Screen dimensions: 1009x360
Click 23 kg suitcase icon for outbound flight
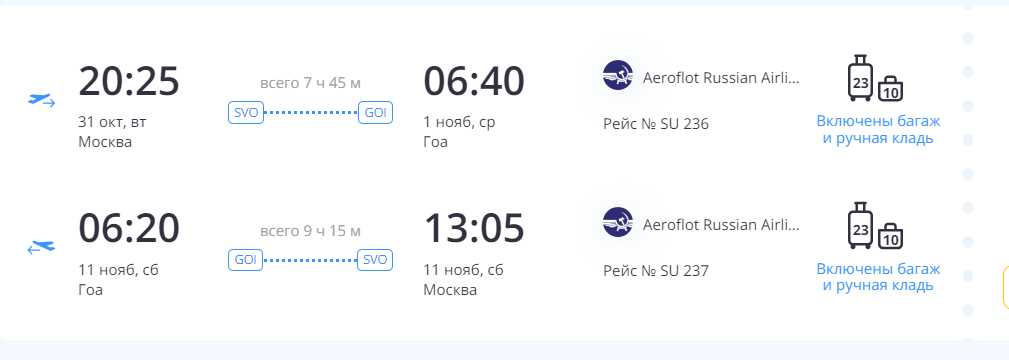click(861, 78)
